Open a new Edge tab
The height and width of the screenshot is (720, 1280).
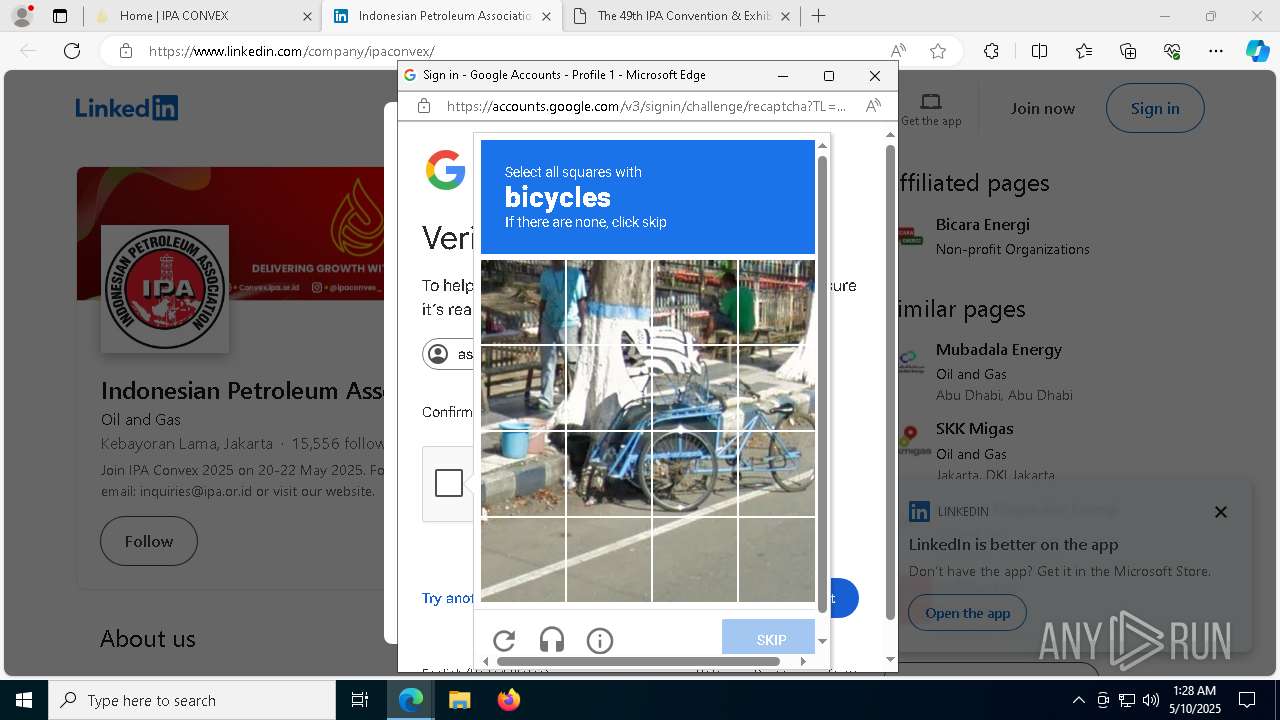tap(819, 16)
